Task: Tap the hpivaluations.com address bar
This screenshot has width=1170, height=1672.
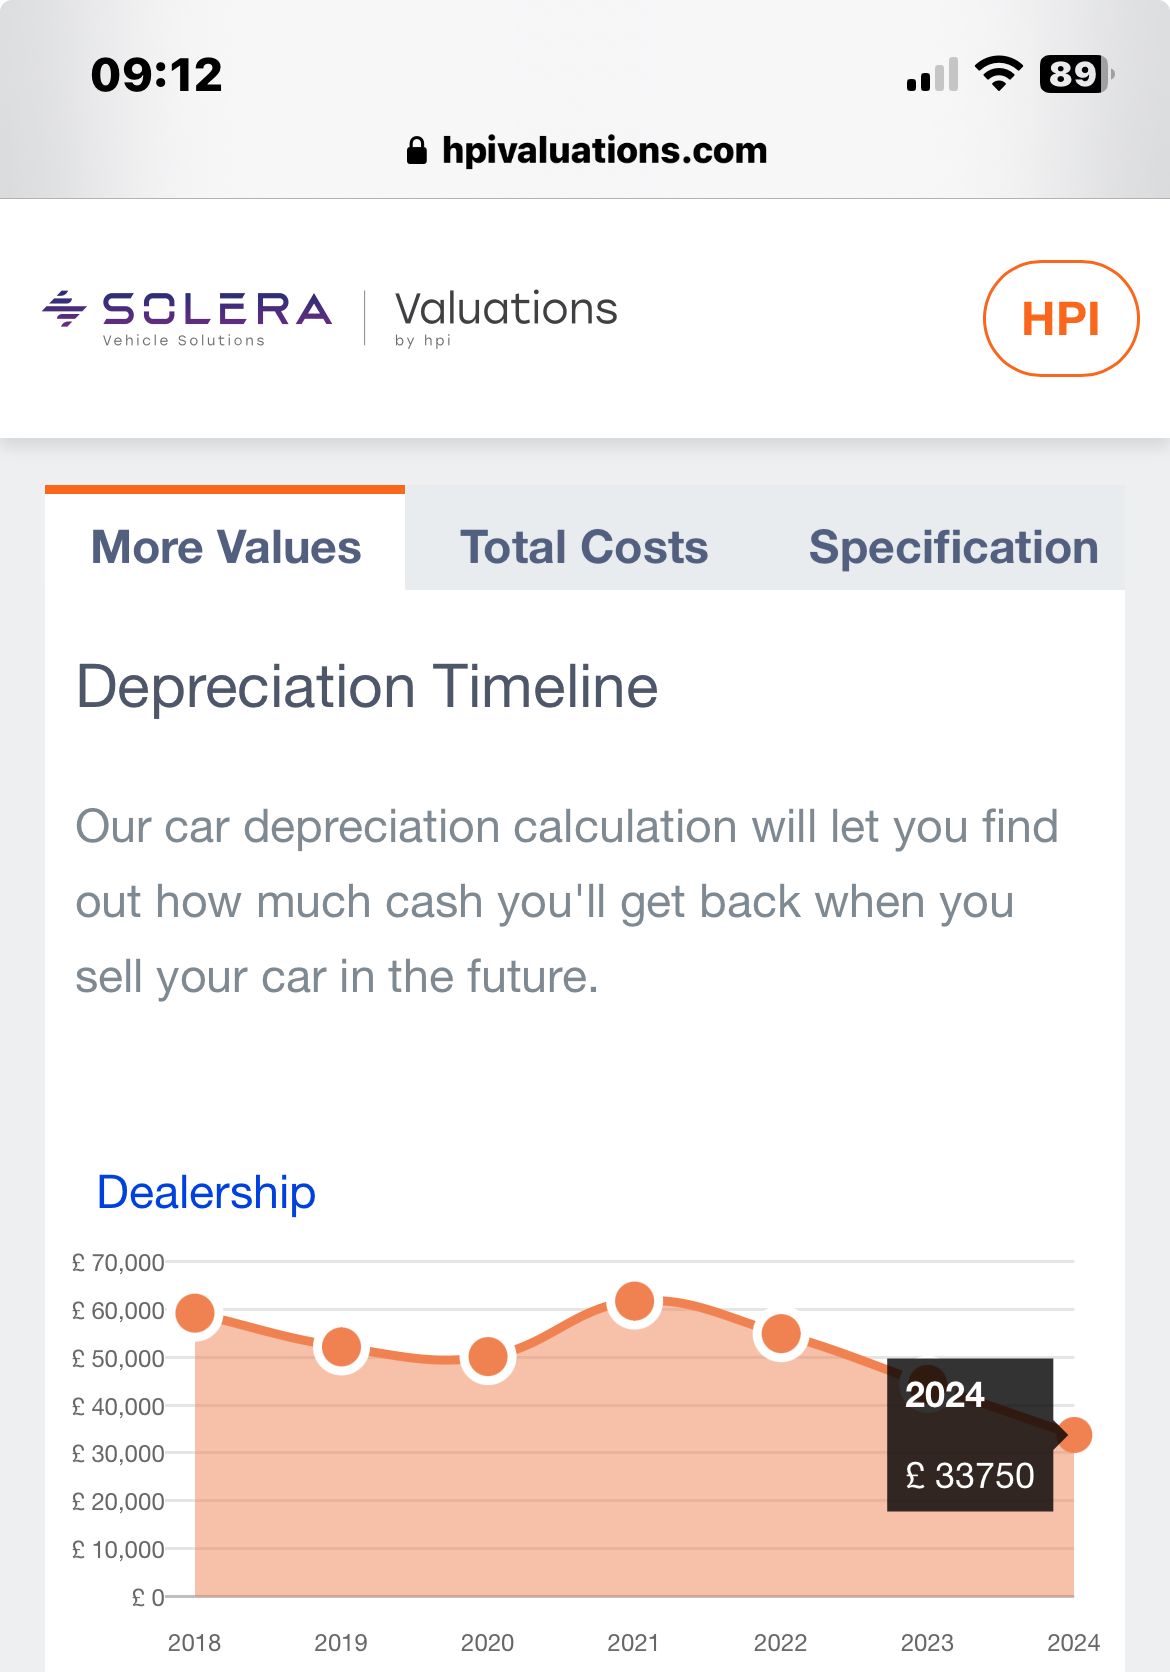Action: [603, 151]
